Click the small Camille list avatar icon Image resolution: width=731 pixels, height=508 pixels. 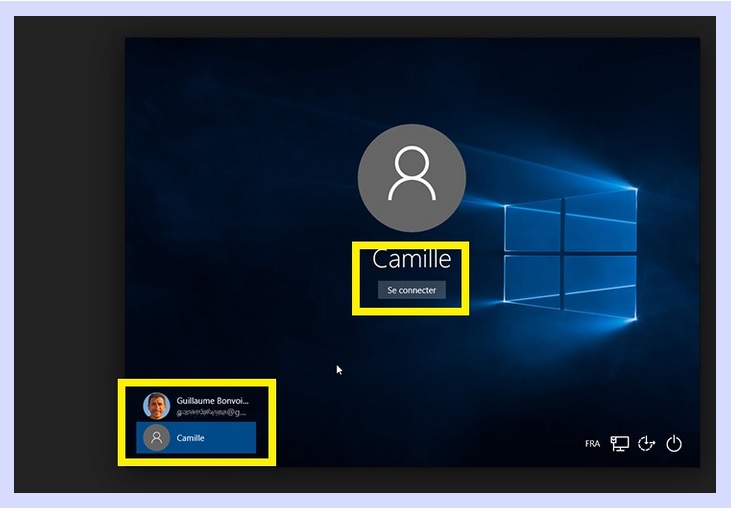157,438
